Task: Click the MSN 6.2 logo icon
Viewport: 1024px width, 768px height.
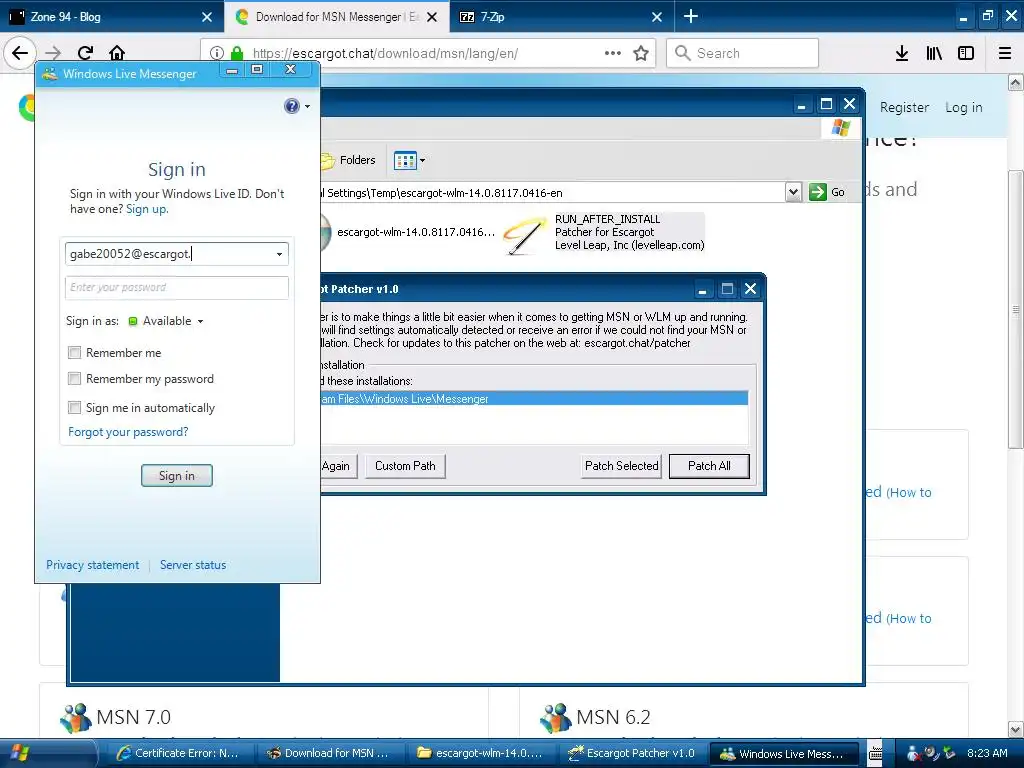Action: (x=556, y=717)
